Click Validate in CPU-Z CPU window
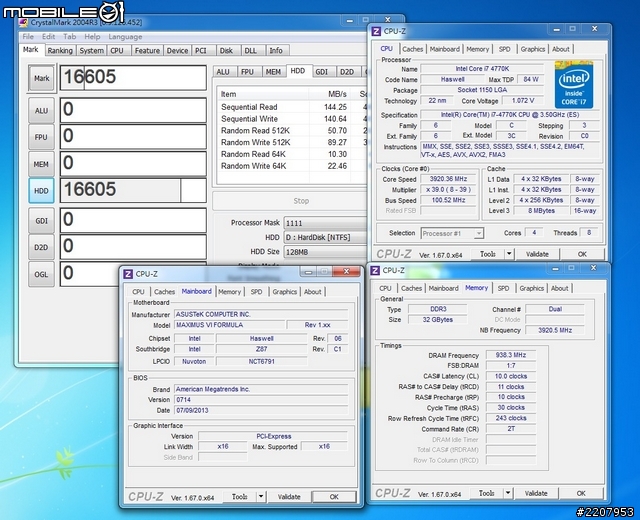Viewport: 640px width, 520px height. (x=537, y=254)
